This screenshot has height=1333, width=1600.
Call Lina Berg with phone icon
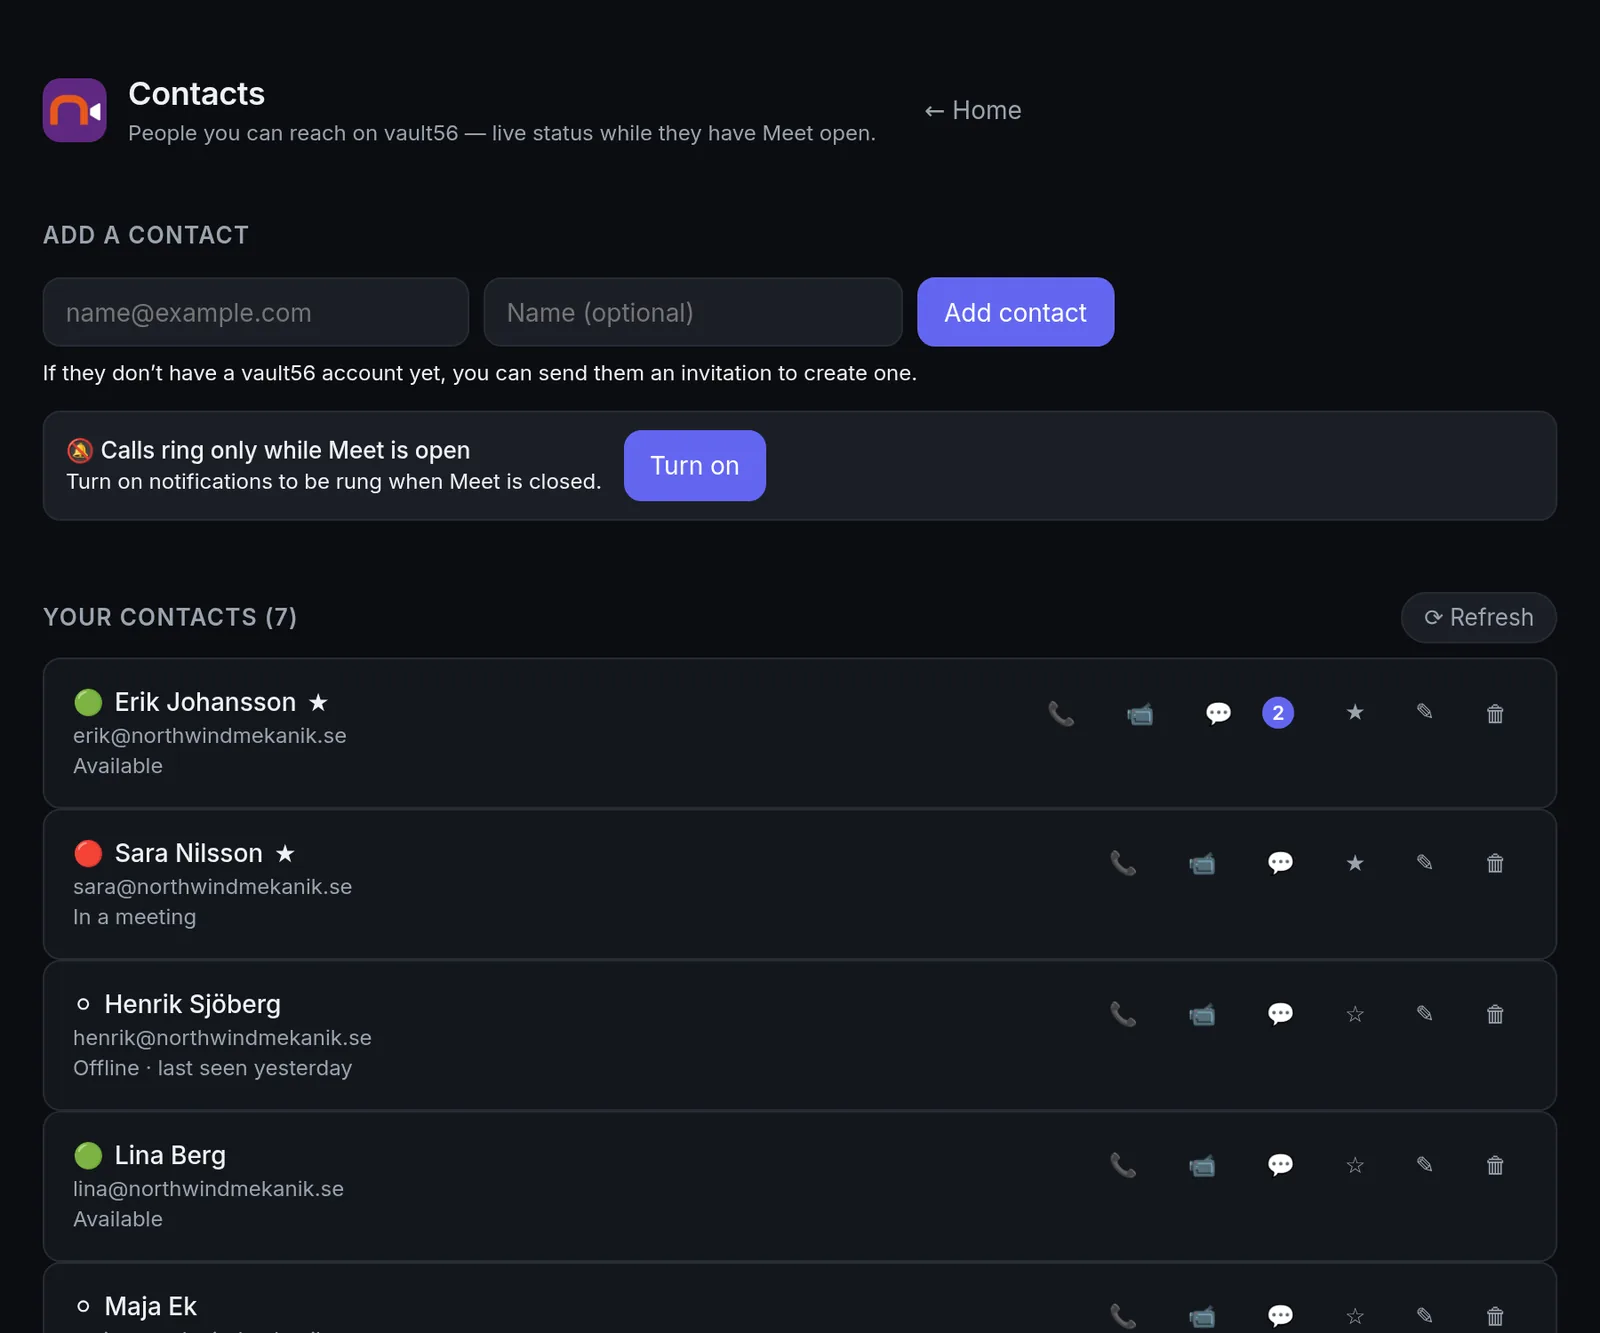tap(1123, 1165)
